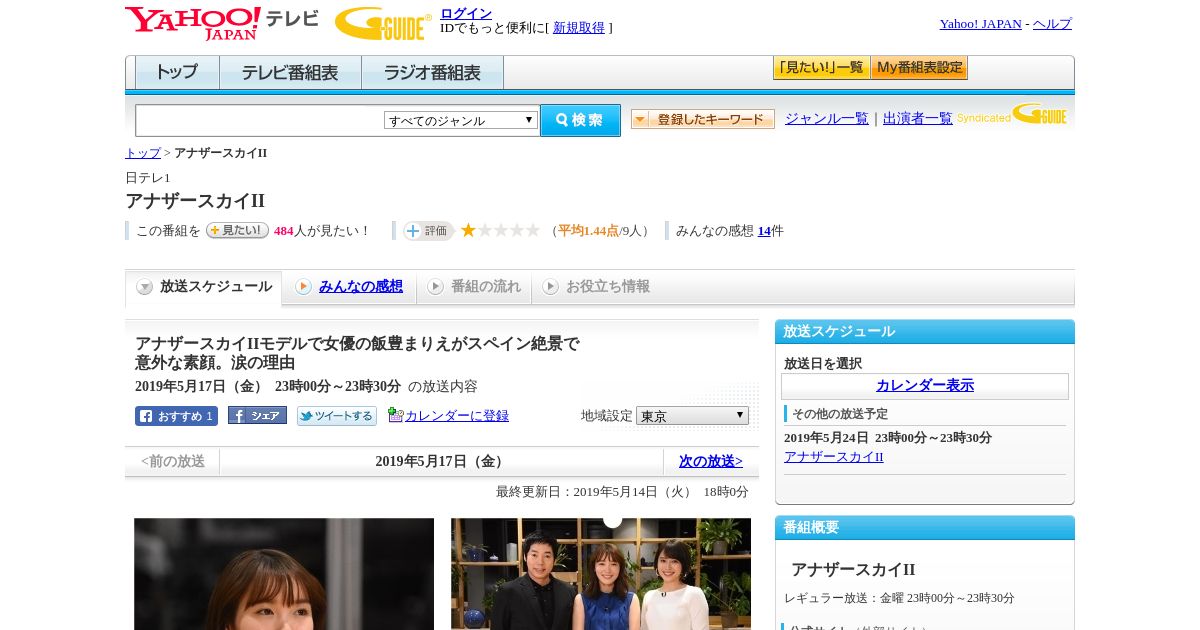The image size is (1200, 630).
Task: Focus the program search input field
Action: point(259,120)
